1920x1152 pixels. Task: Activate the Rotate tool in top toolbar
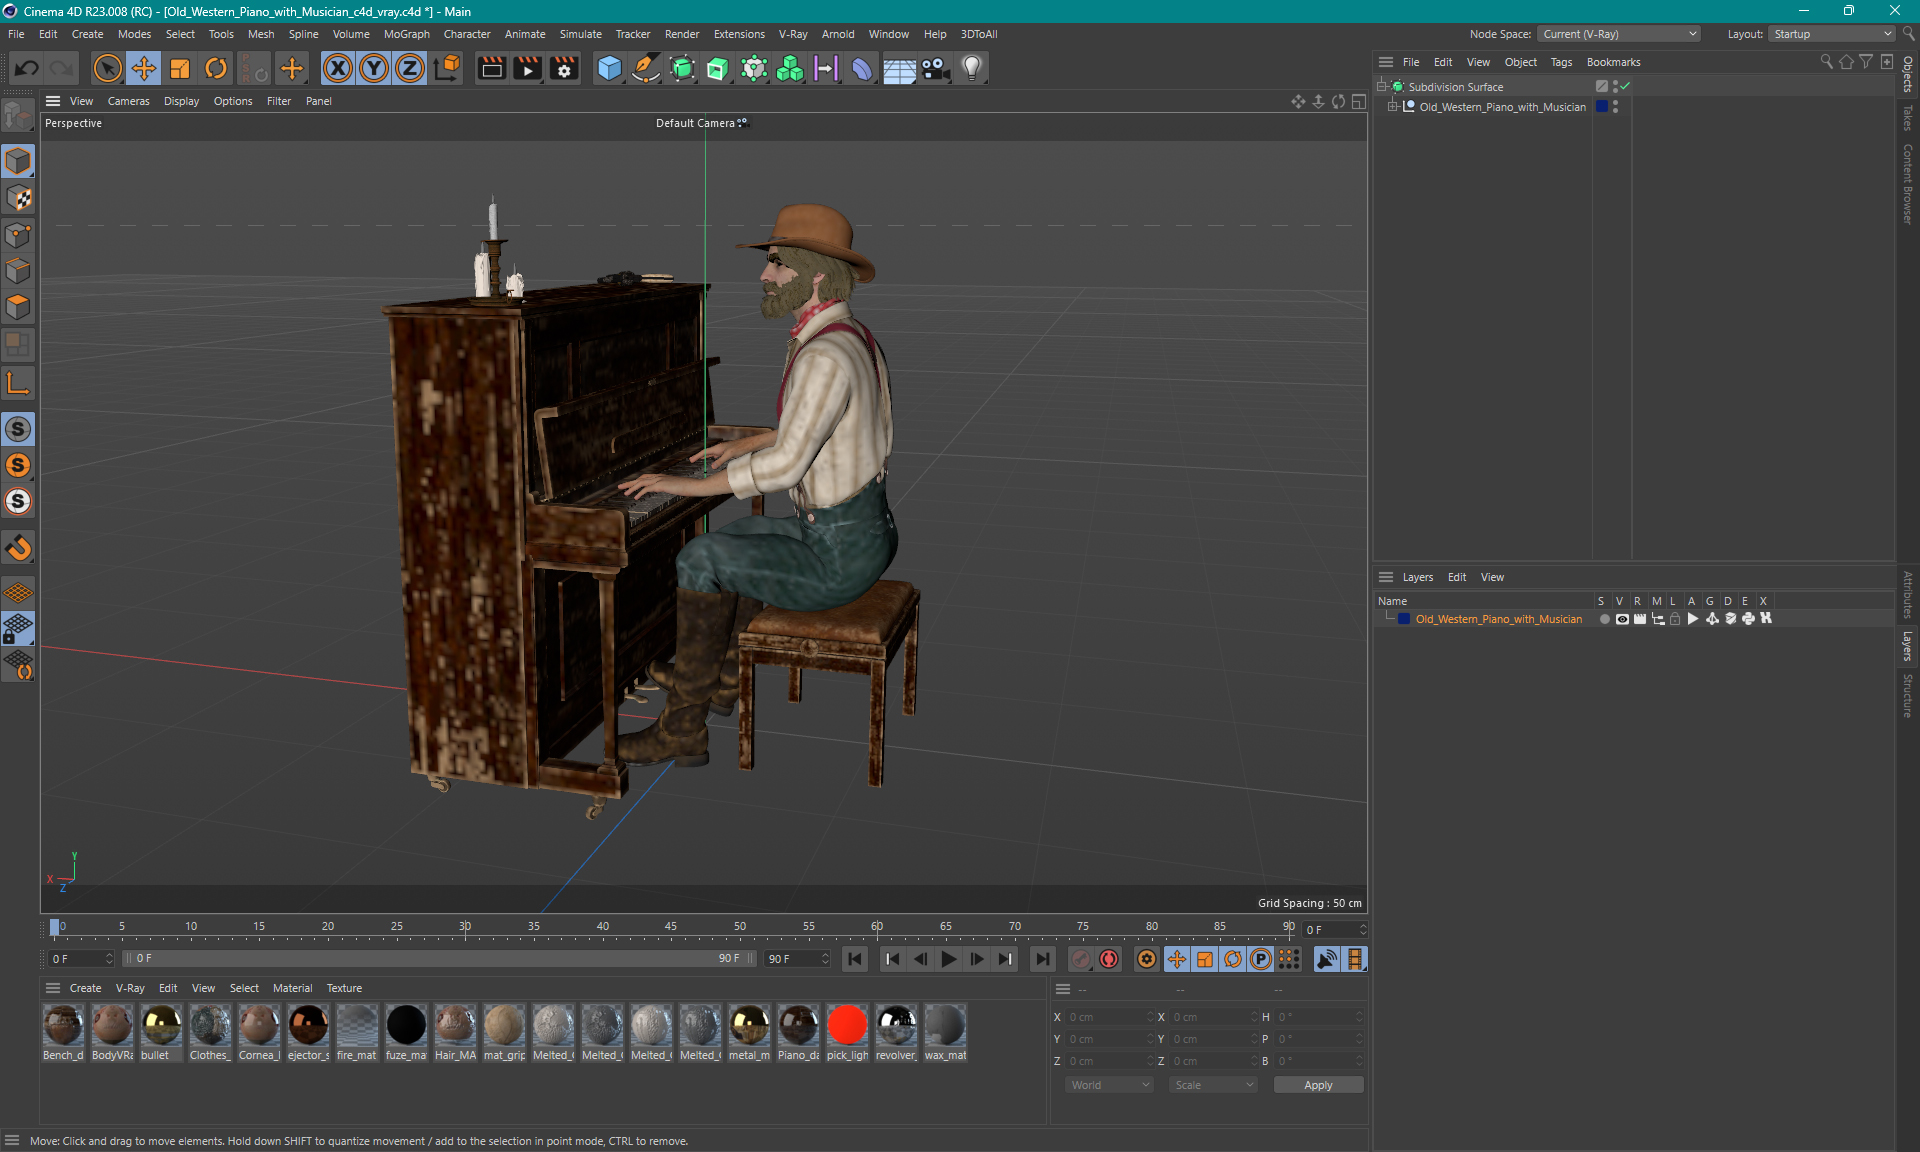216,68
